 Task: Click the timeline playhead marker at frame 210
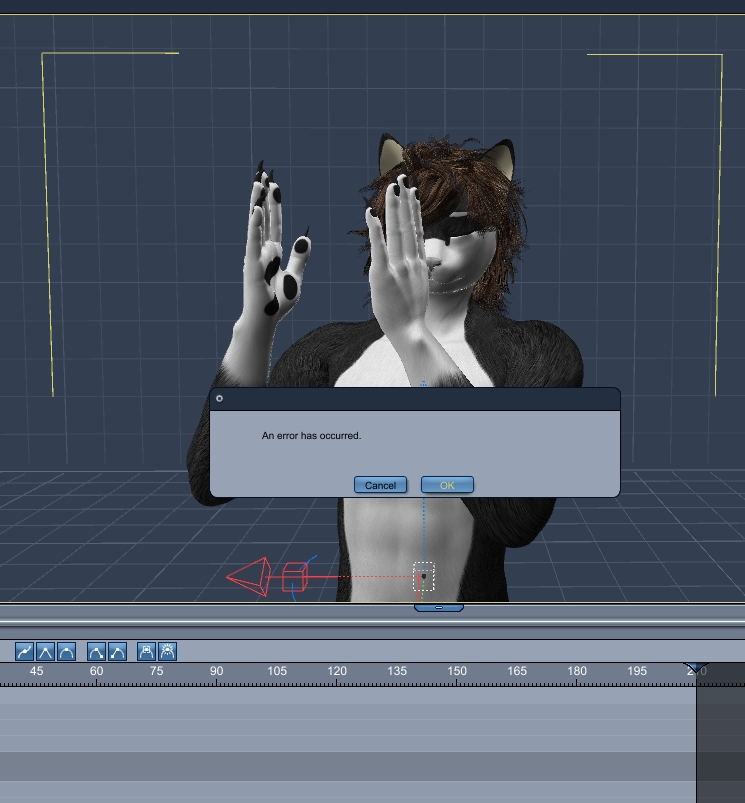696,668
